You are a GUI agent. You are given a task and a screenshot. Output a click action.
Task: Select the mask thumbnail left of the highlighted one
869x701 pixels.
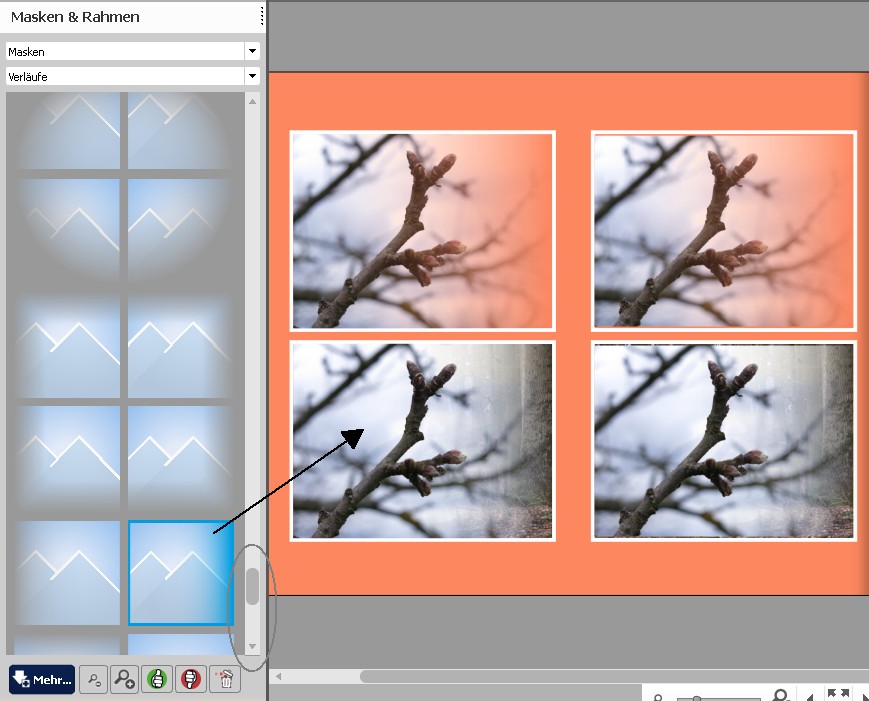coord(67,573)
